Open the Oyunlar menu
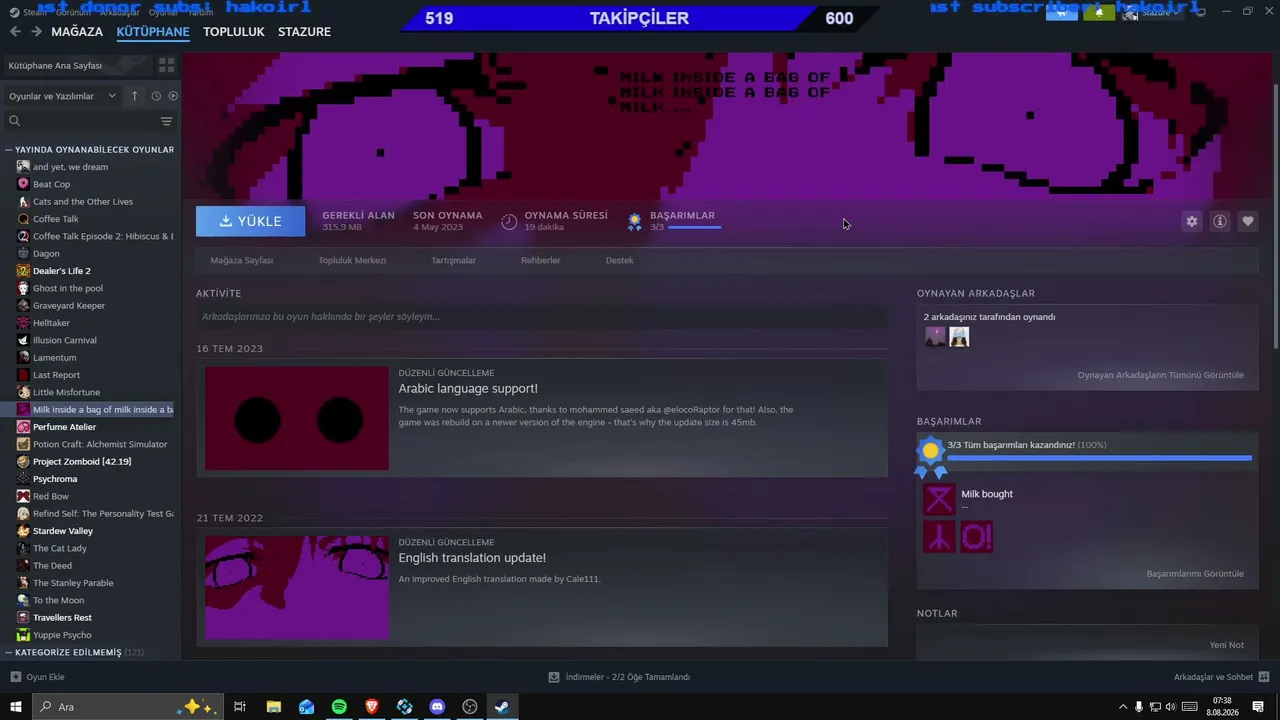Screen dimensions: 1280x720 [x=163, y=13]
